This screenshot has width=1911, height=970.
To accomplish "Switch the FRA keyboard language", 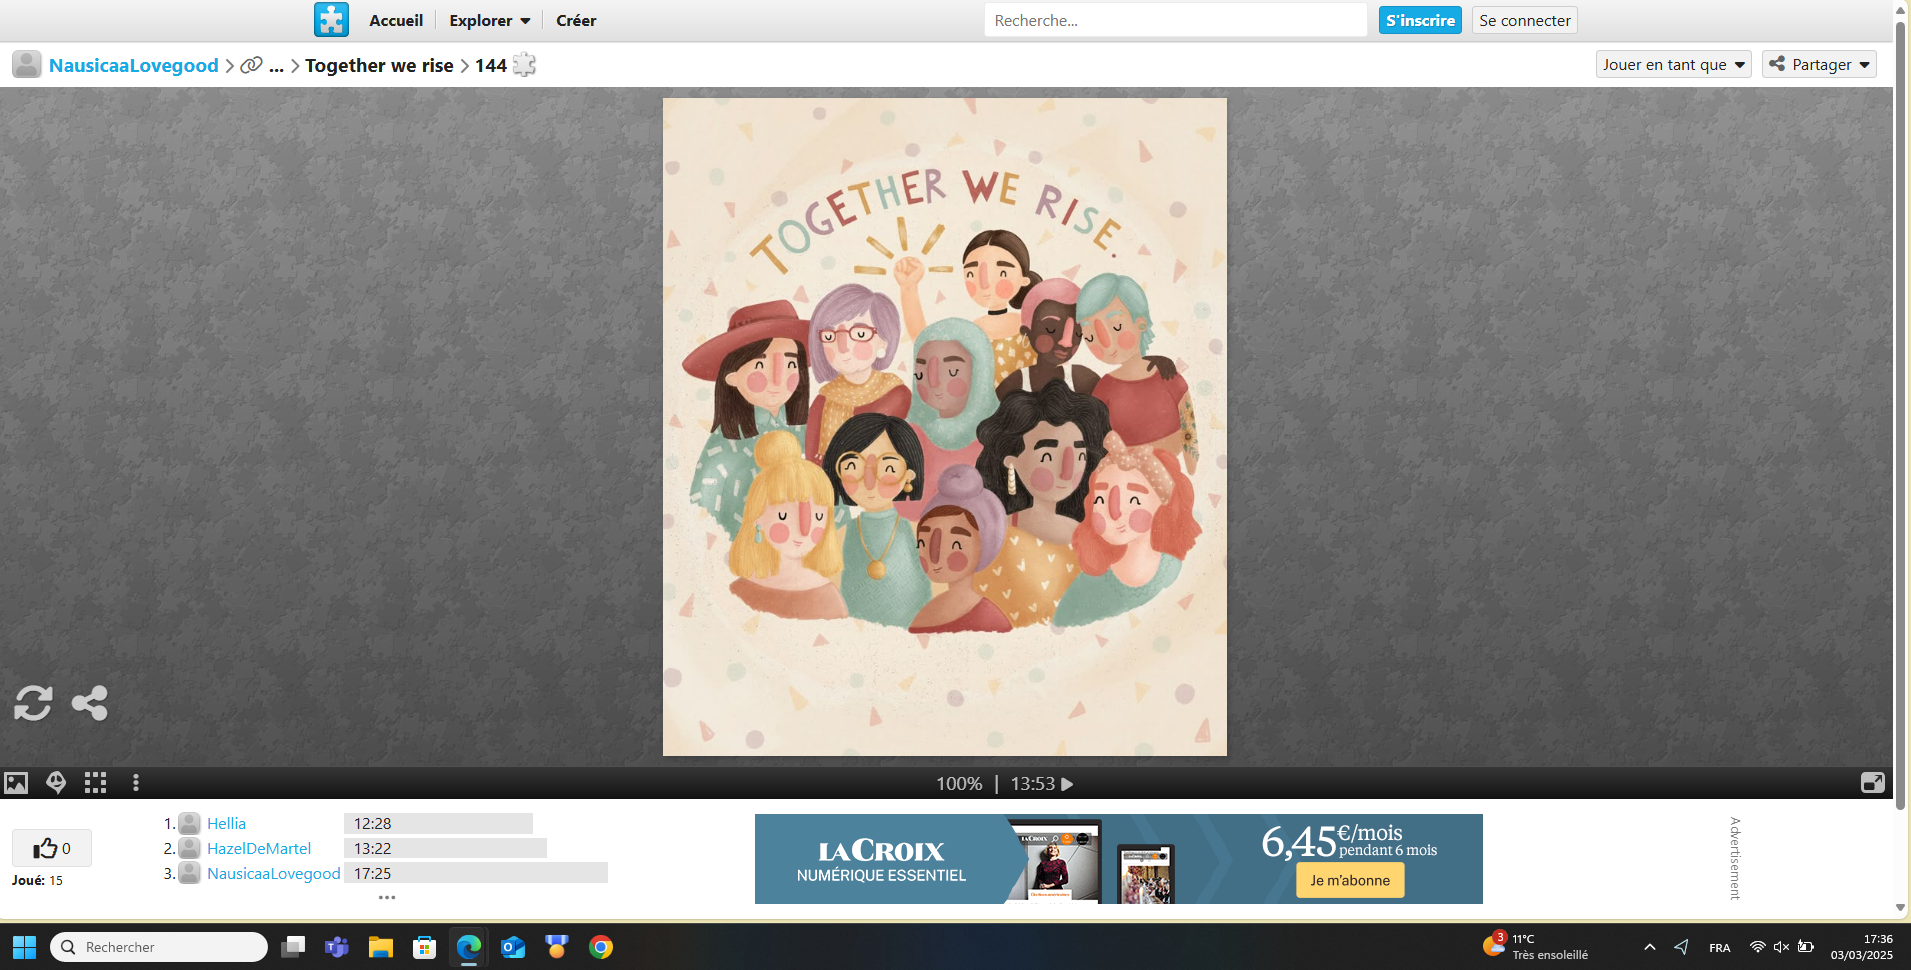I will pyautogui.click(x=1720, y=948).
